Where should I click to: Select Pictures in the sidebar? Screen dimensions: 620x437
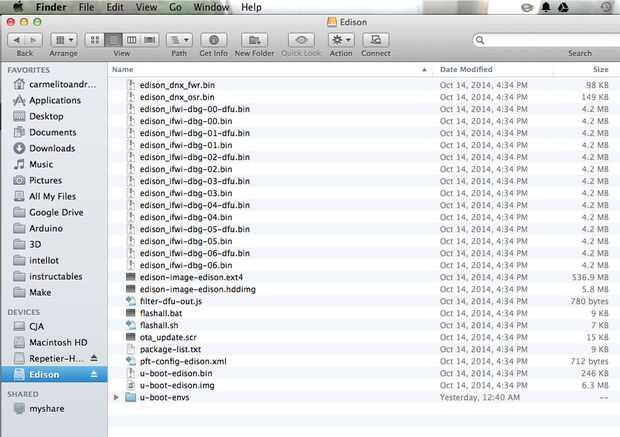tap(54, 180)
